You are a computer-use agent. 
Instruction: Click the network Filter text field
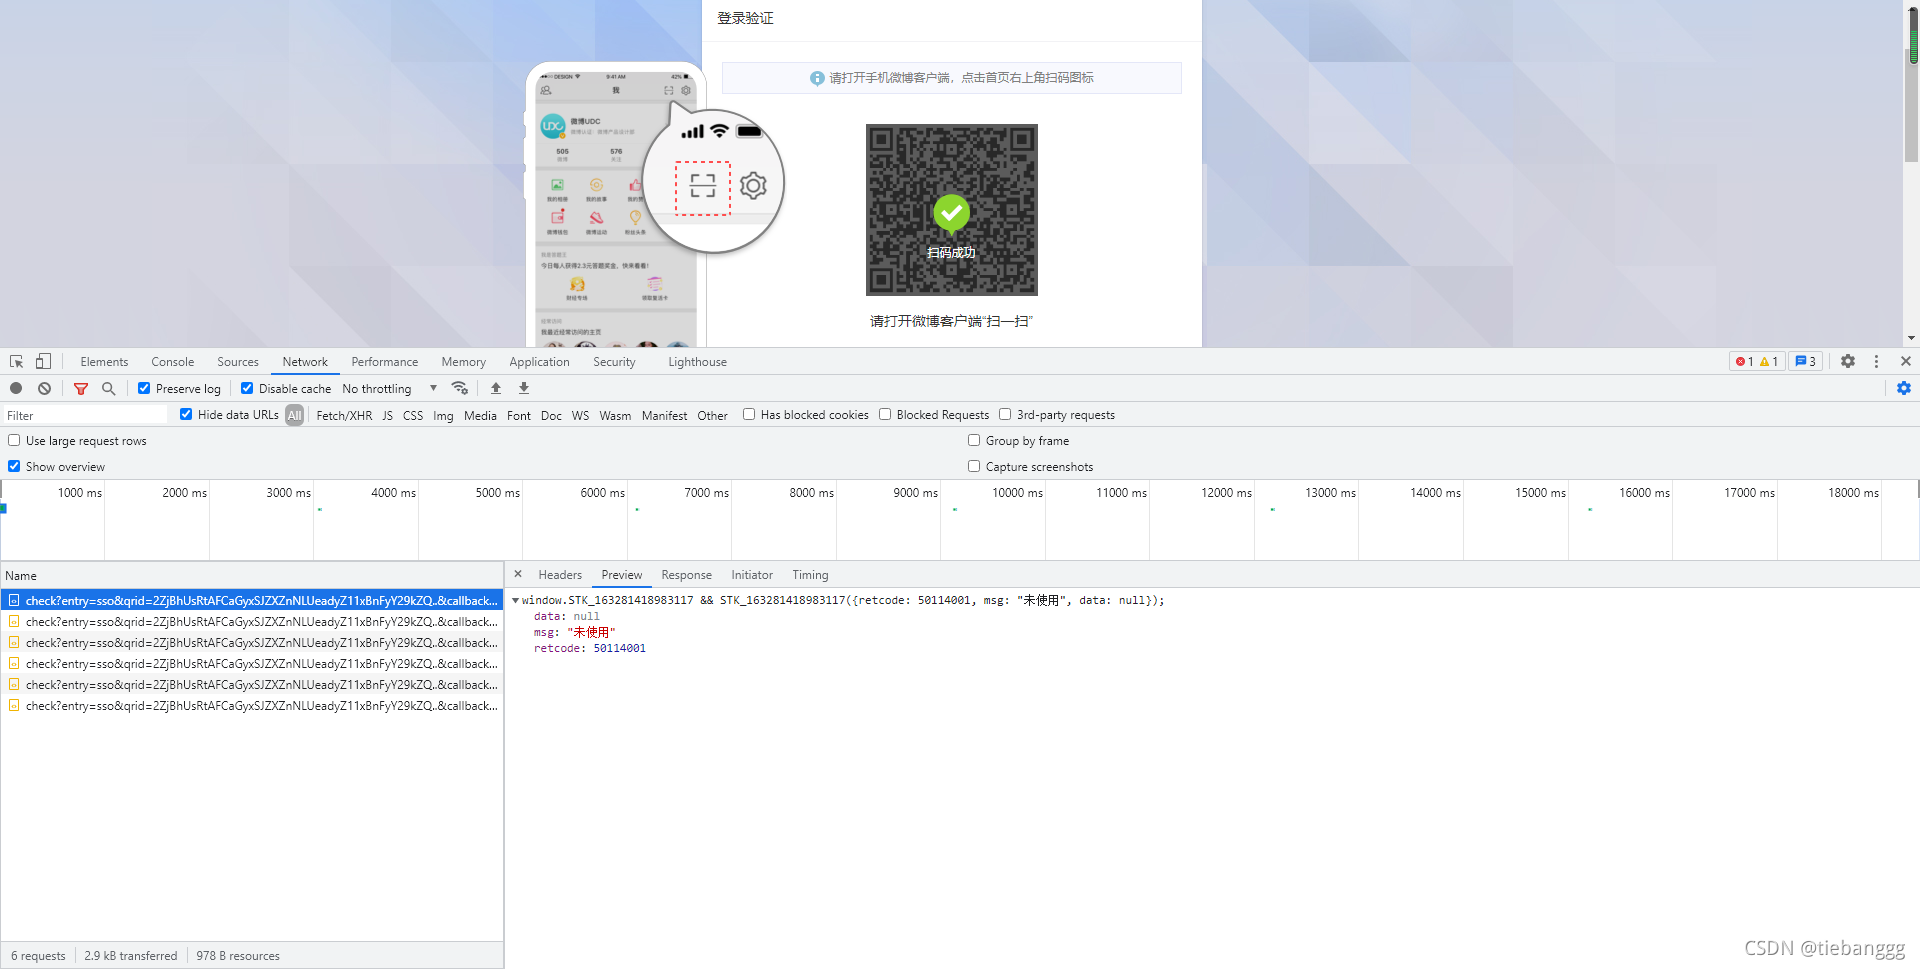(x=85, y=415)
